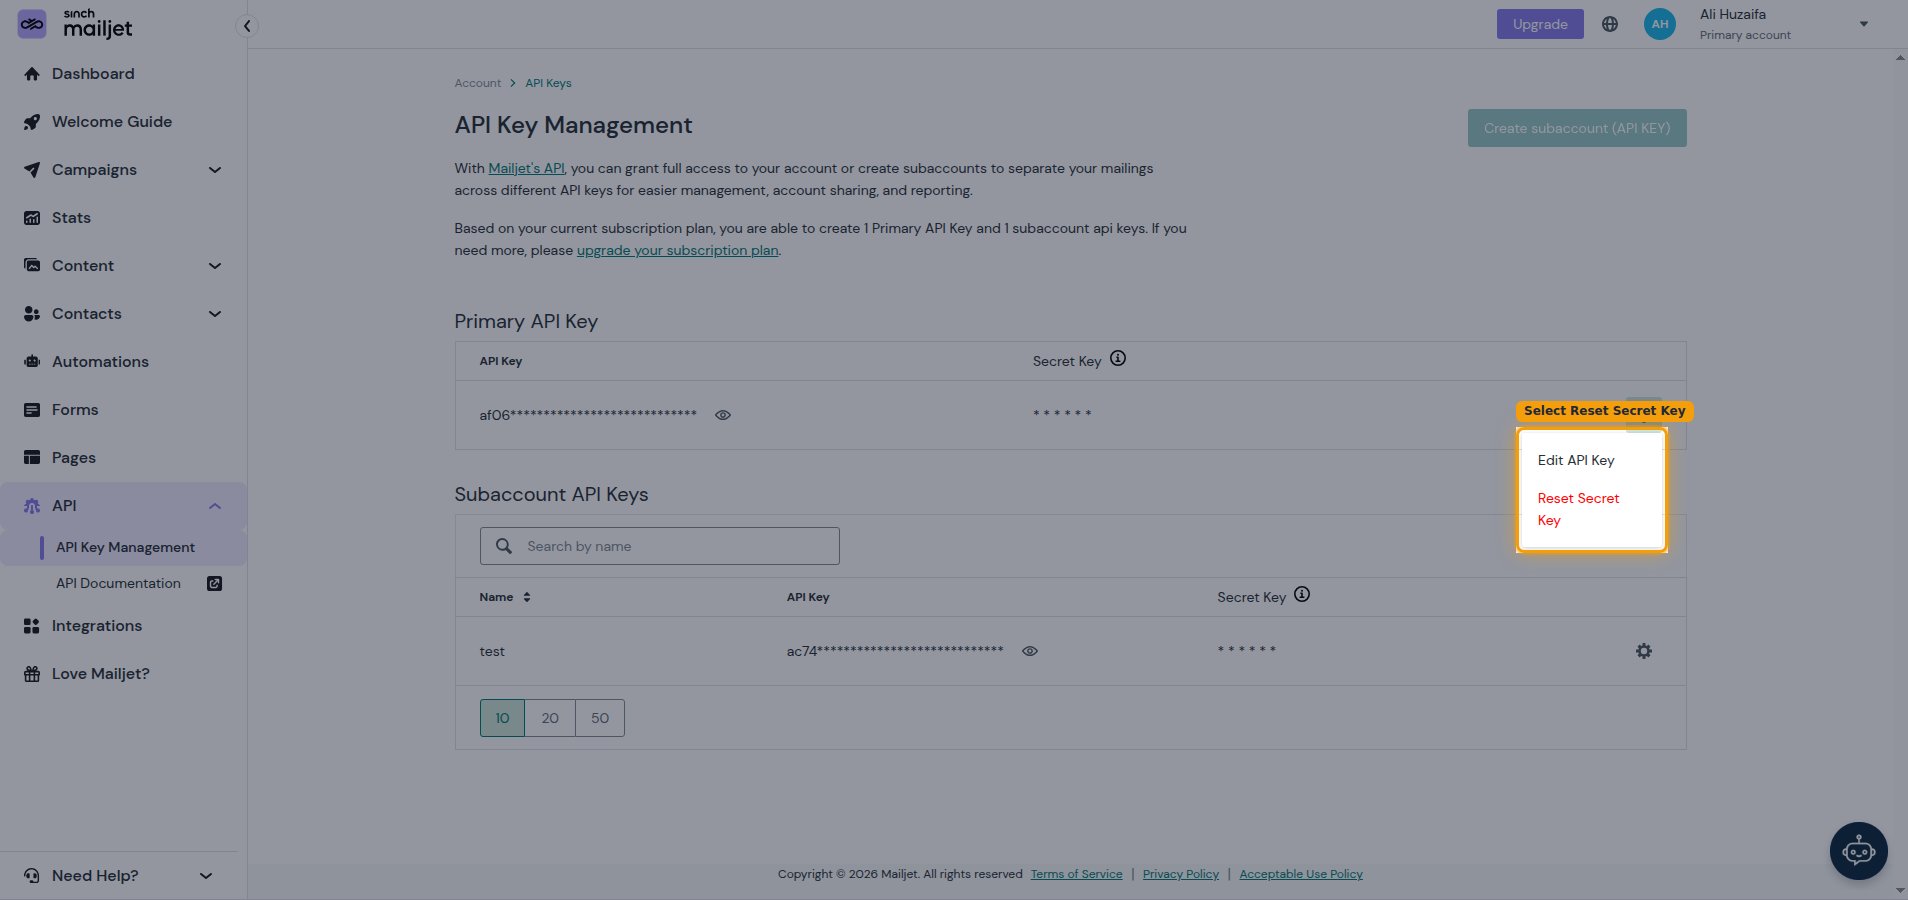
Task: Expand the Campaigns submenu chevron
Action: pos(215,170)
